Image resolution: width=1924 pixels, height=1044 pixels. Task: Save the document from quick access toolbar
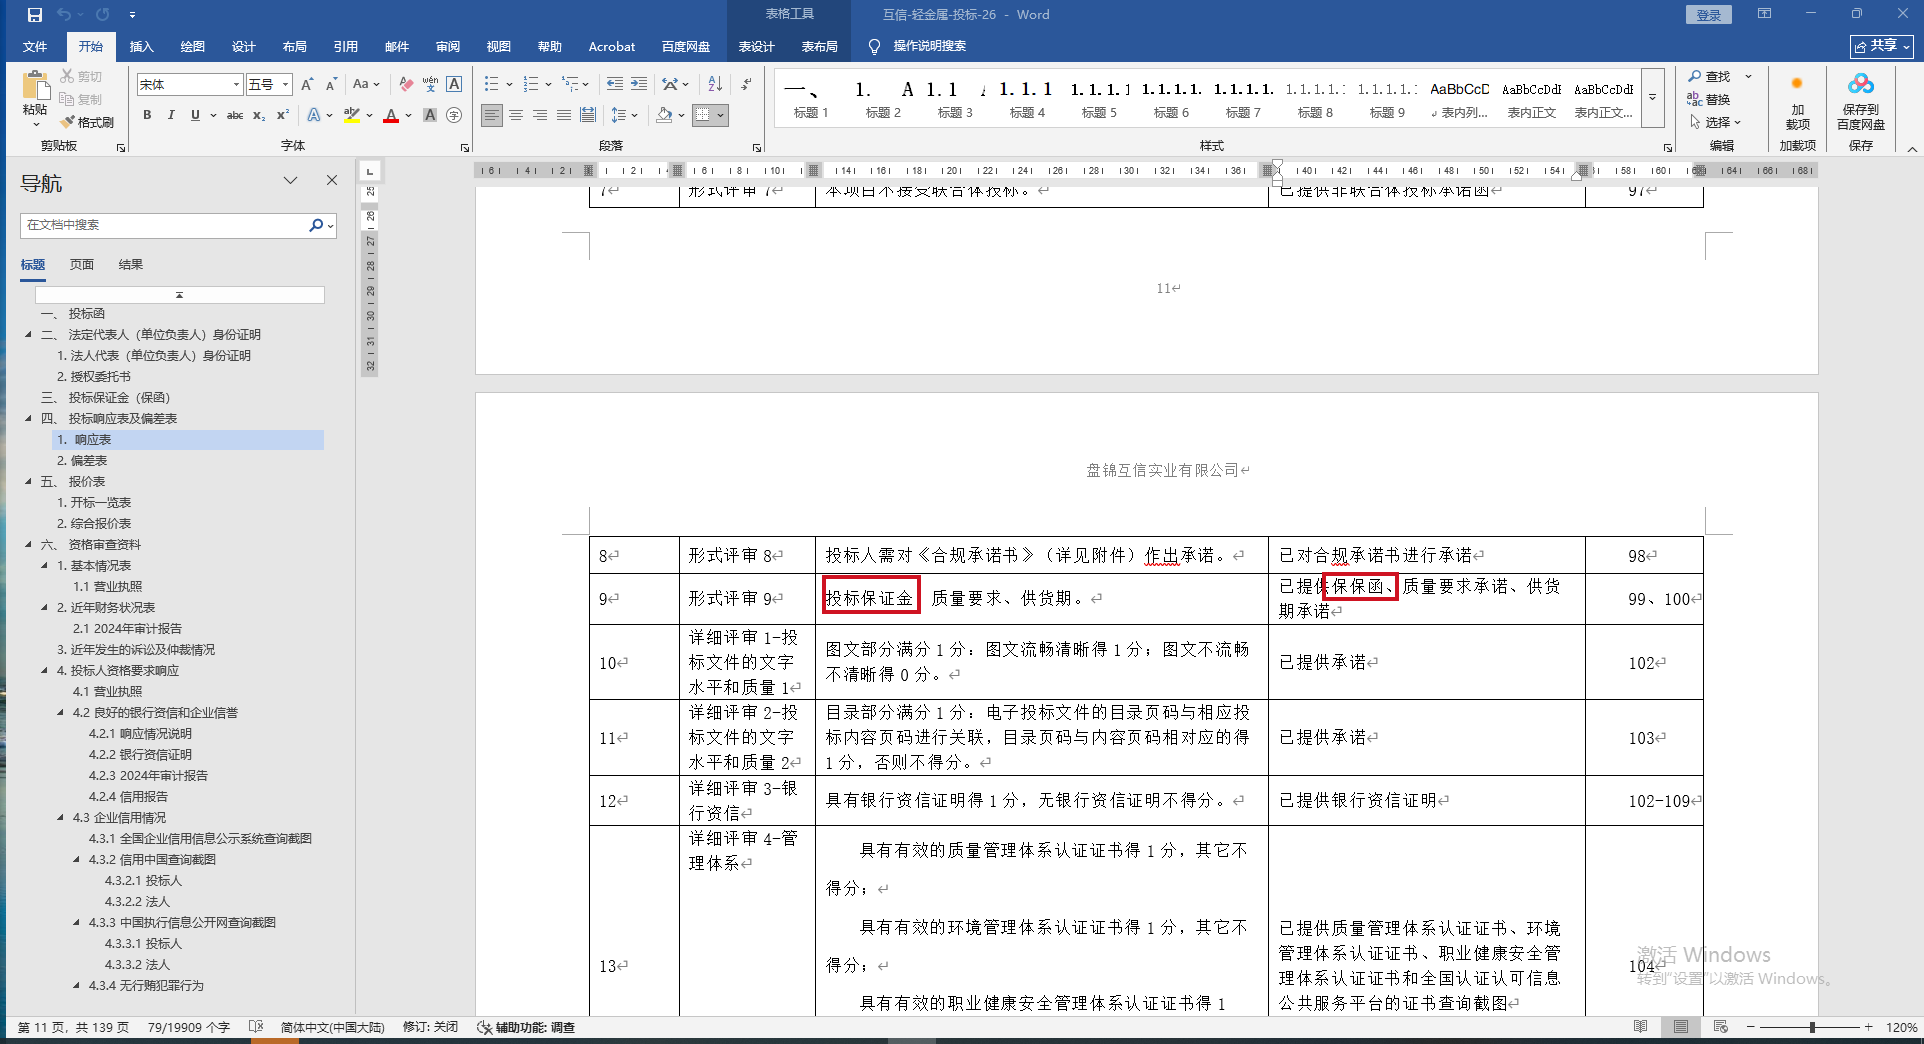[35, 15]
